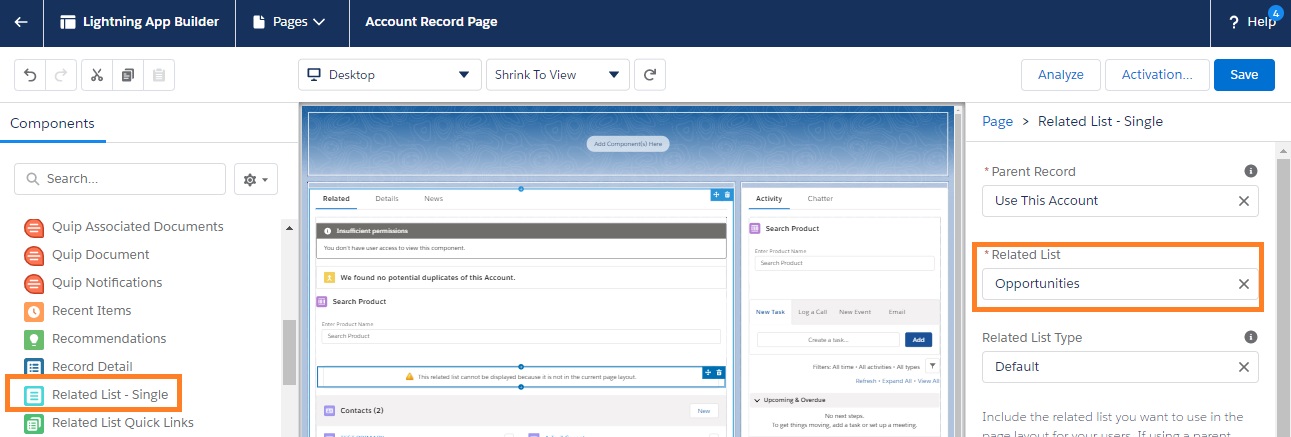Click the Contacts related list icon
The image size is (1291, 437).
coord(329,410)
